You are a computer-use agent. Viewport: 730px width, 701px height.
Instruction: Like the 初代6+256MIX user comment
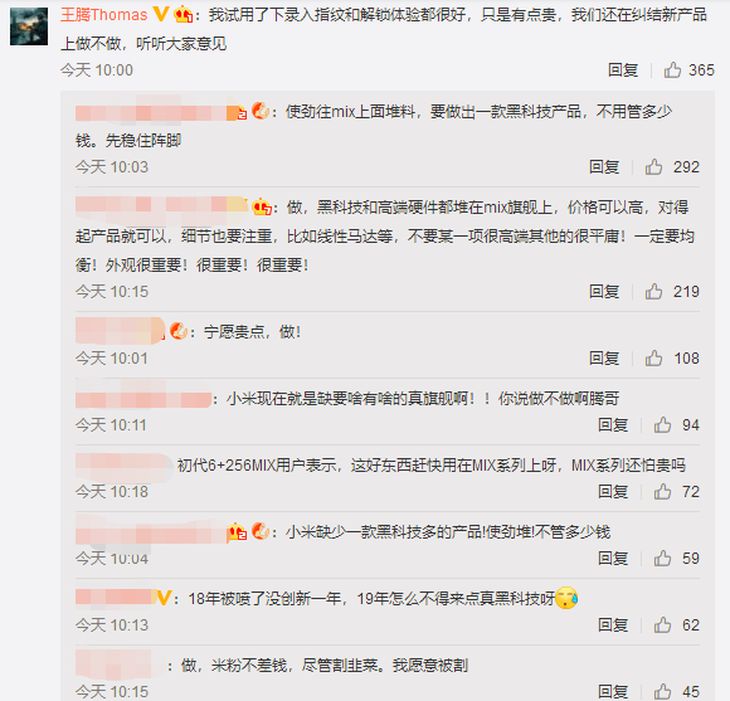(x=662, y=491)
